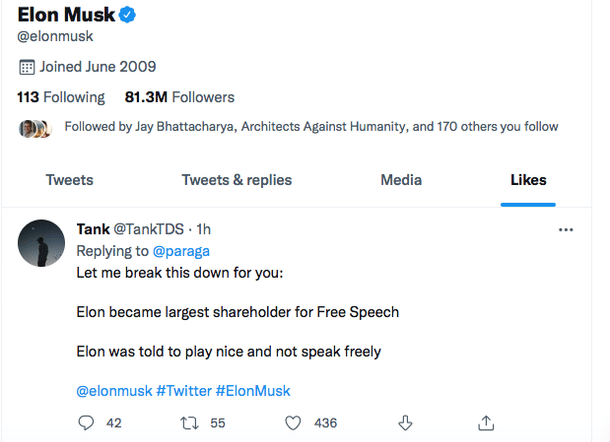610x442 pixels.
Task: Click the @paraga mention link
Action: coord(181,250)
